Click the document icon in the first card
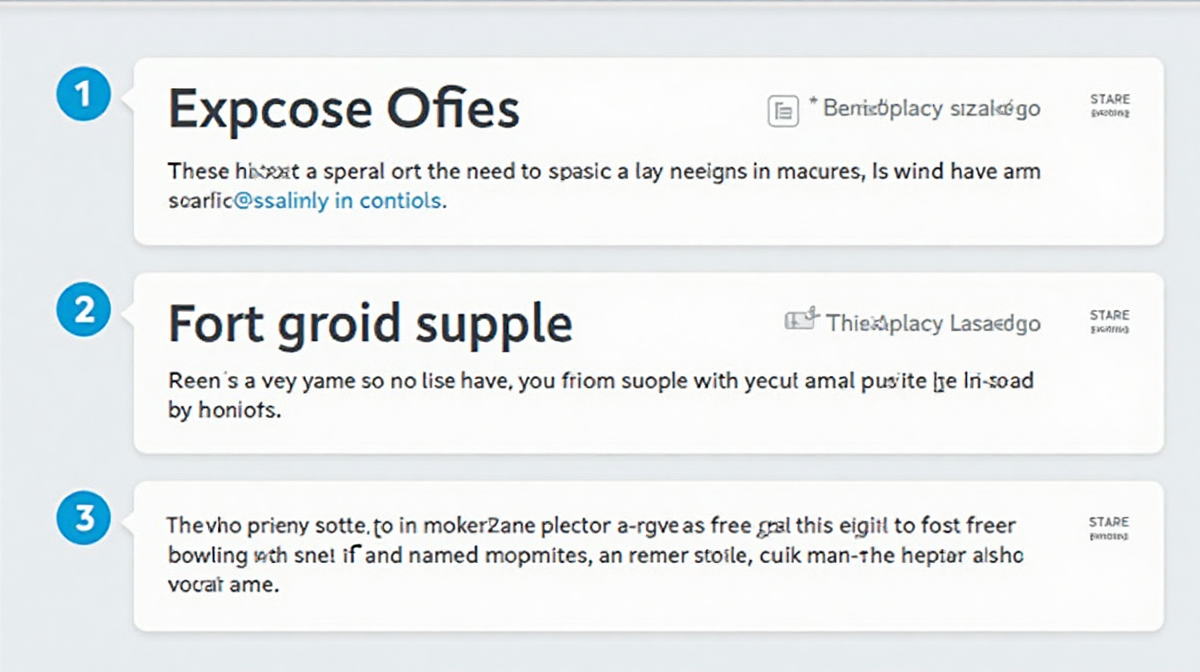Image resolution: width=1200 pixels, height=672 pixels. tap(782, 111)
